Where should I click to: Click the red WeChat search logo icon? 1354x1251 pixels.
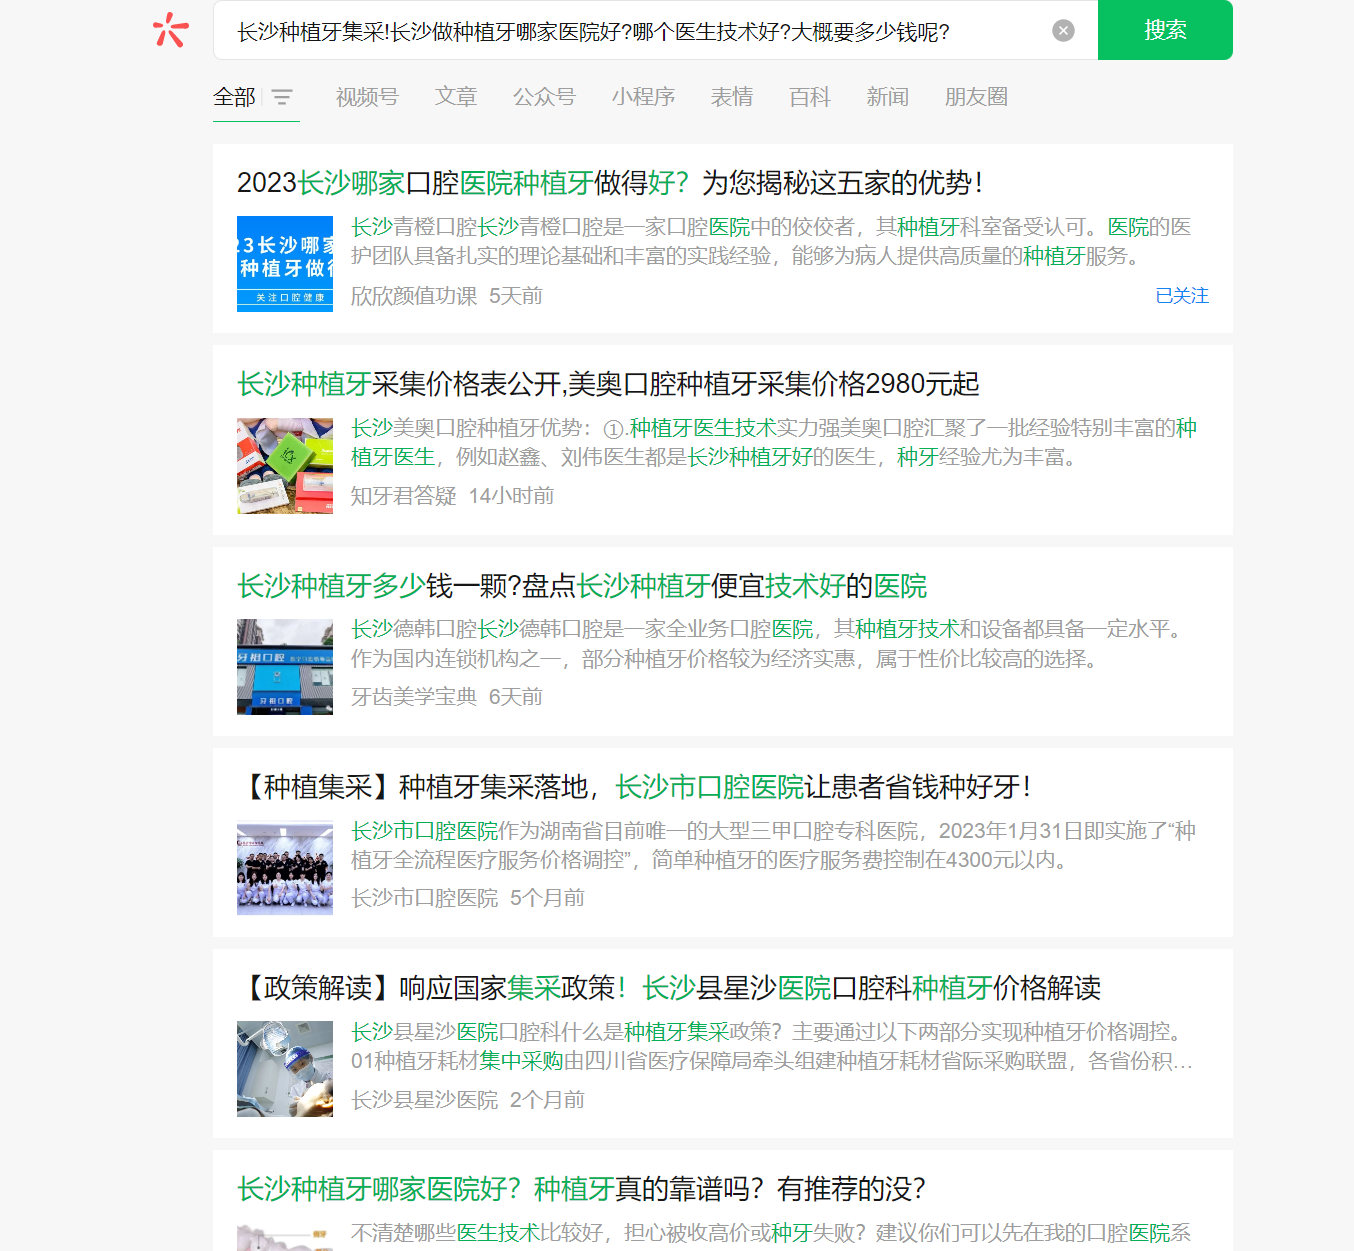pyautogui.click(x=171, y=30)
